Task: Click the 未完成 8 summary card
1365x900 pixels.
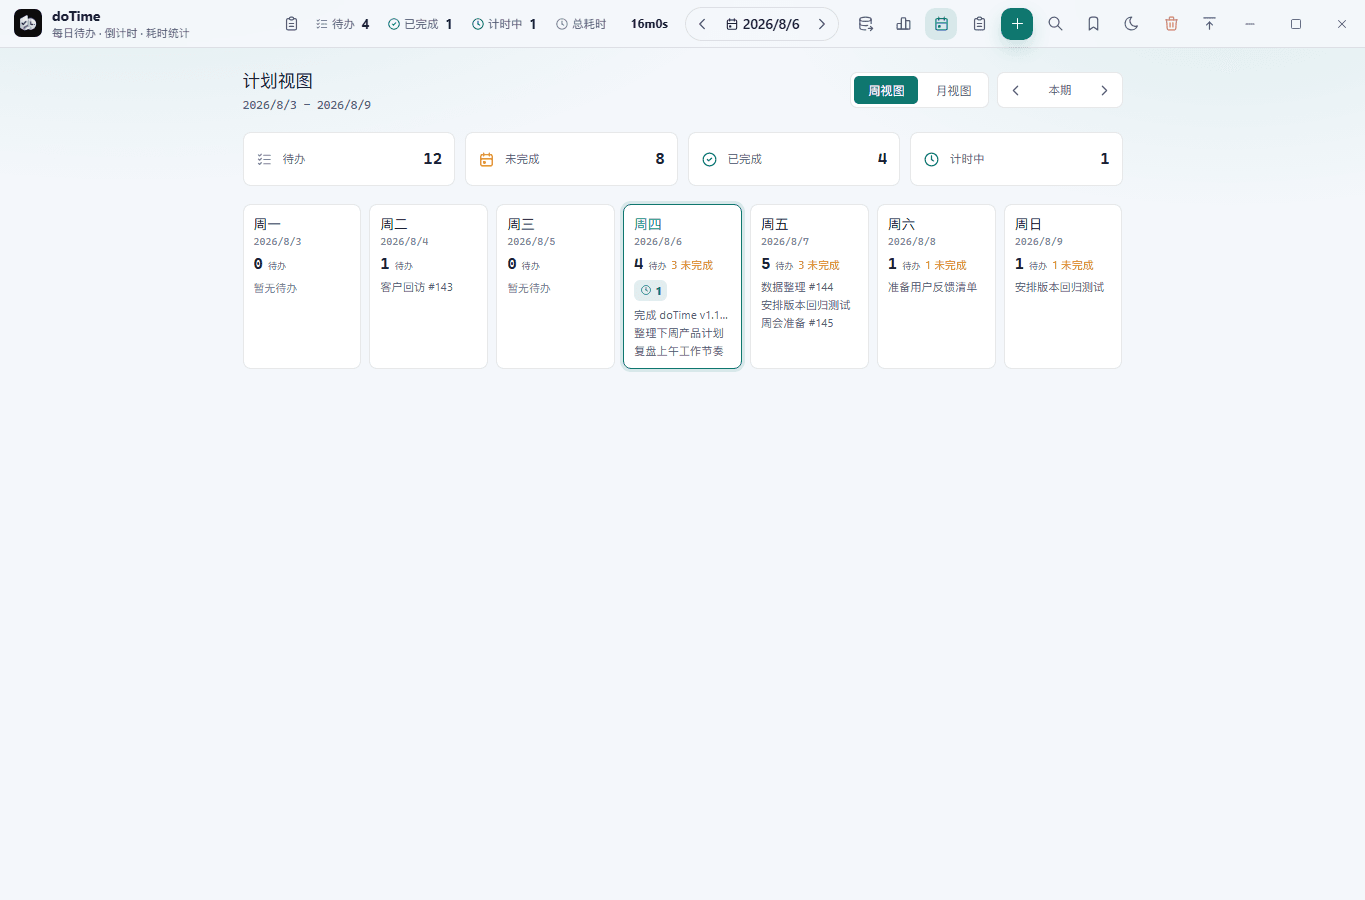Action: 571,159
